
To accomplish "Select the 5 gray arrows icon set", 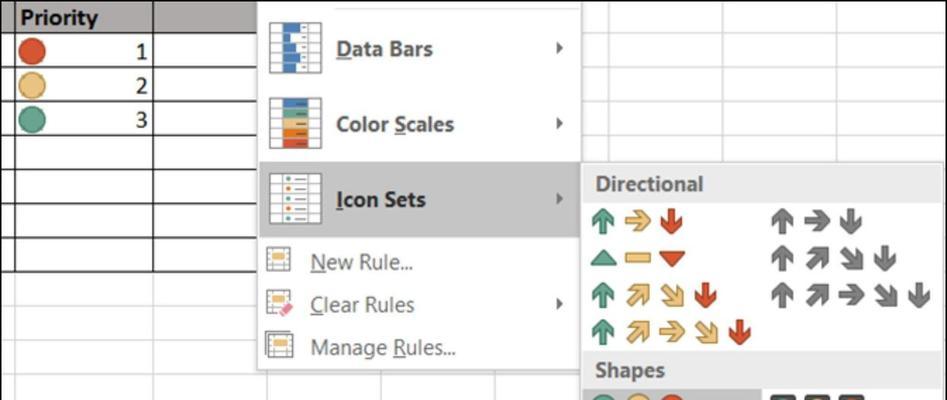I will pyautogui.click(x=850, y=295).
